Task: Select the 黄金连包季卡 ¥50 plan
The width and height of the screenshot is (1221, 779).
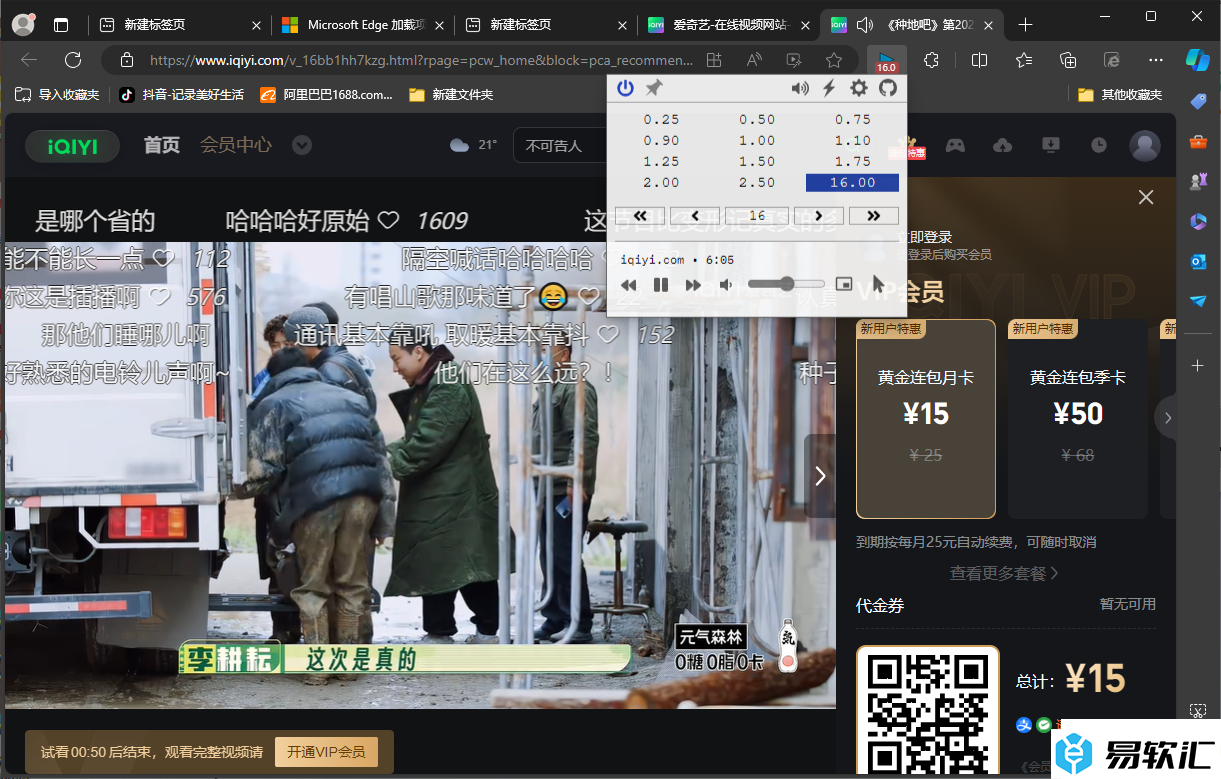Action: (x=1078, y=418)
